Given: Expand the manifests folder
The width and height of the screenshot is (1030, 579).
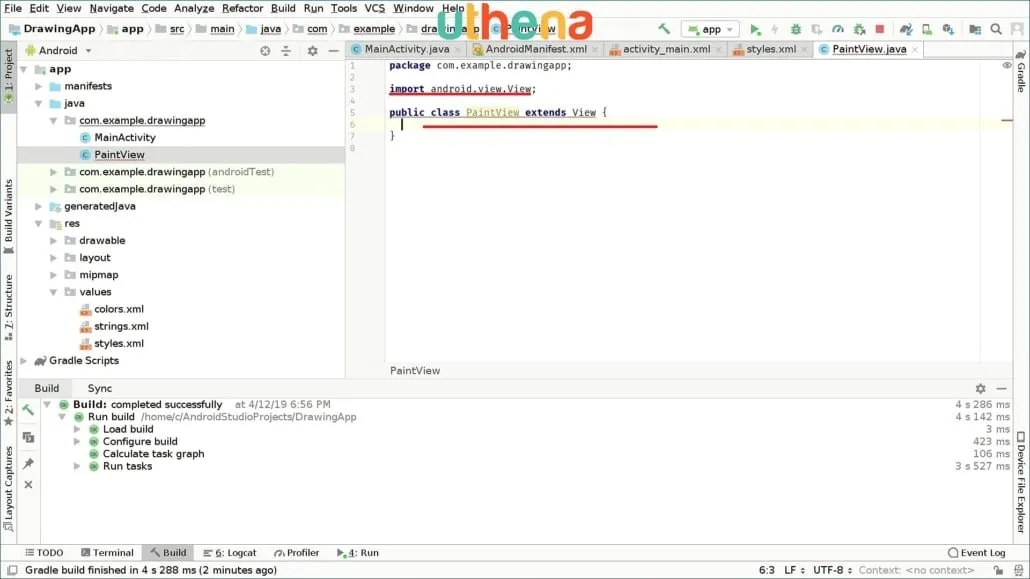Looking at the screenshot, I should (39, 86).
